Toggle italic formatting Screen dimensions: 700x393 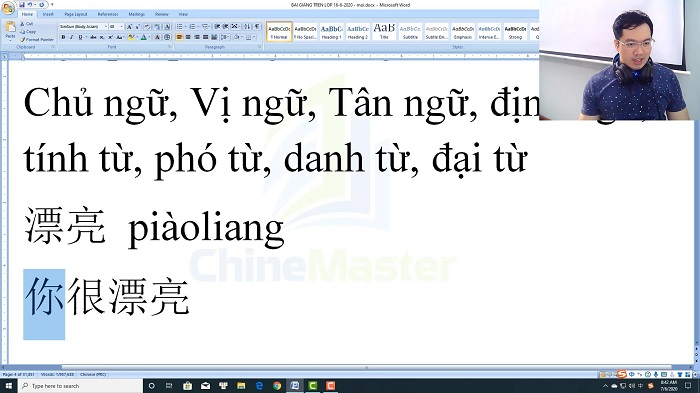71,37
